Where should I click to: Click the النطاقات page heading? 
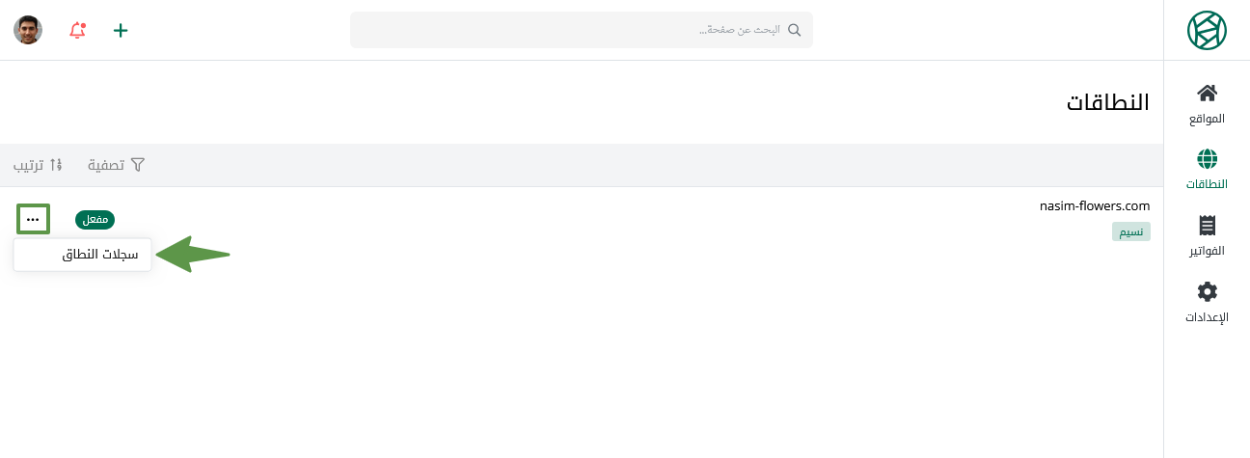[x=1107, y=102]
